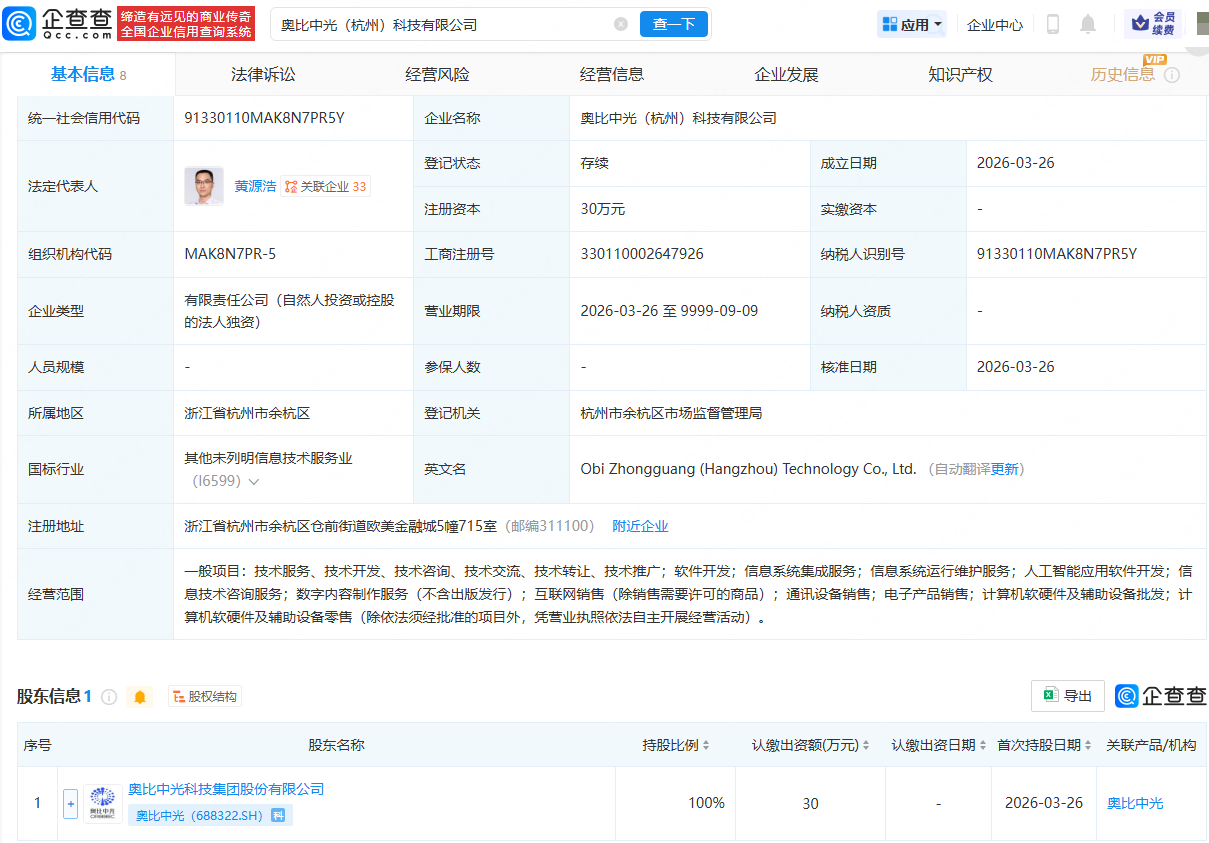Click the info icon next to 股东信息
This screenshot has height=843, width=1209.
point(110,697)
